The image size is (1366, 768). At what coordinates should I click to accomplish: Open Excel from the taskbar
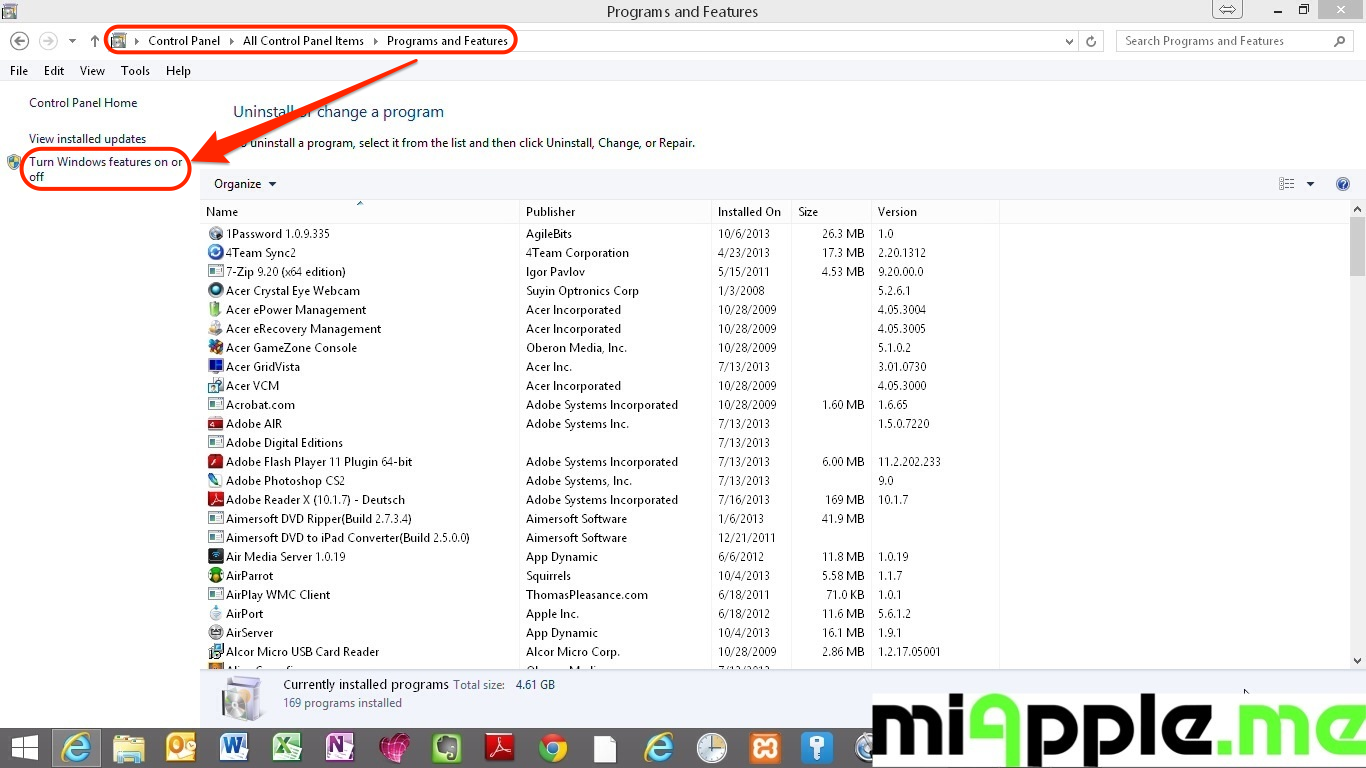click(287, 747)
